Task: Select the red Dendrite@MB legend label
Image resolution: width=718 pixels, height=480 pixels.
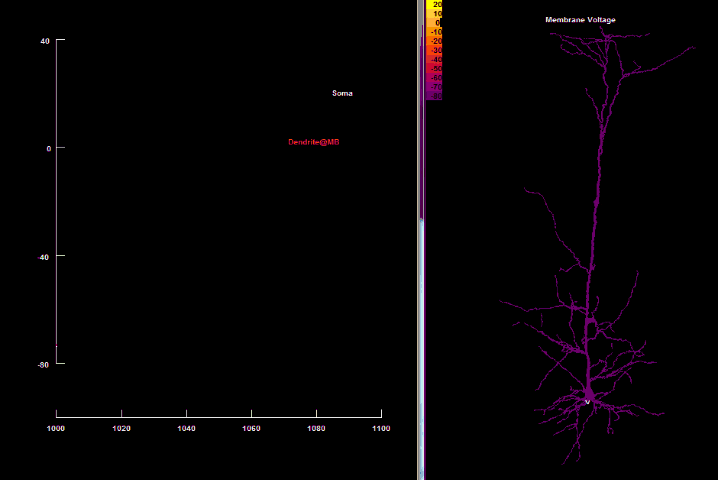Action: pos(314,143)
